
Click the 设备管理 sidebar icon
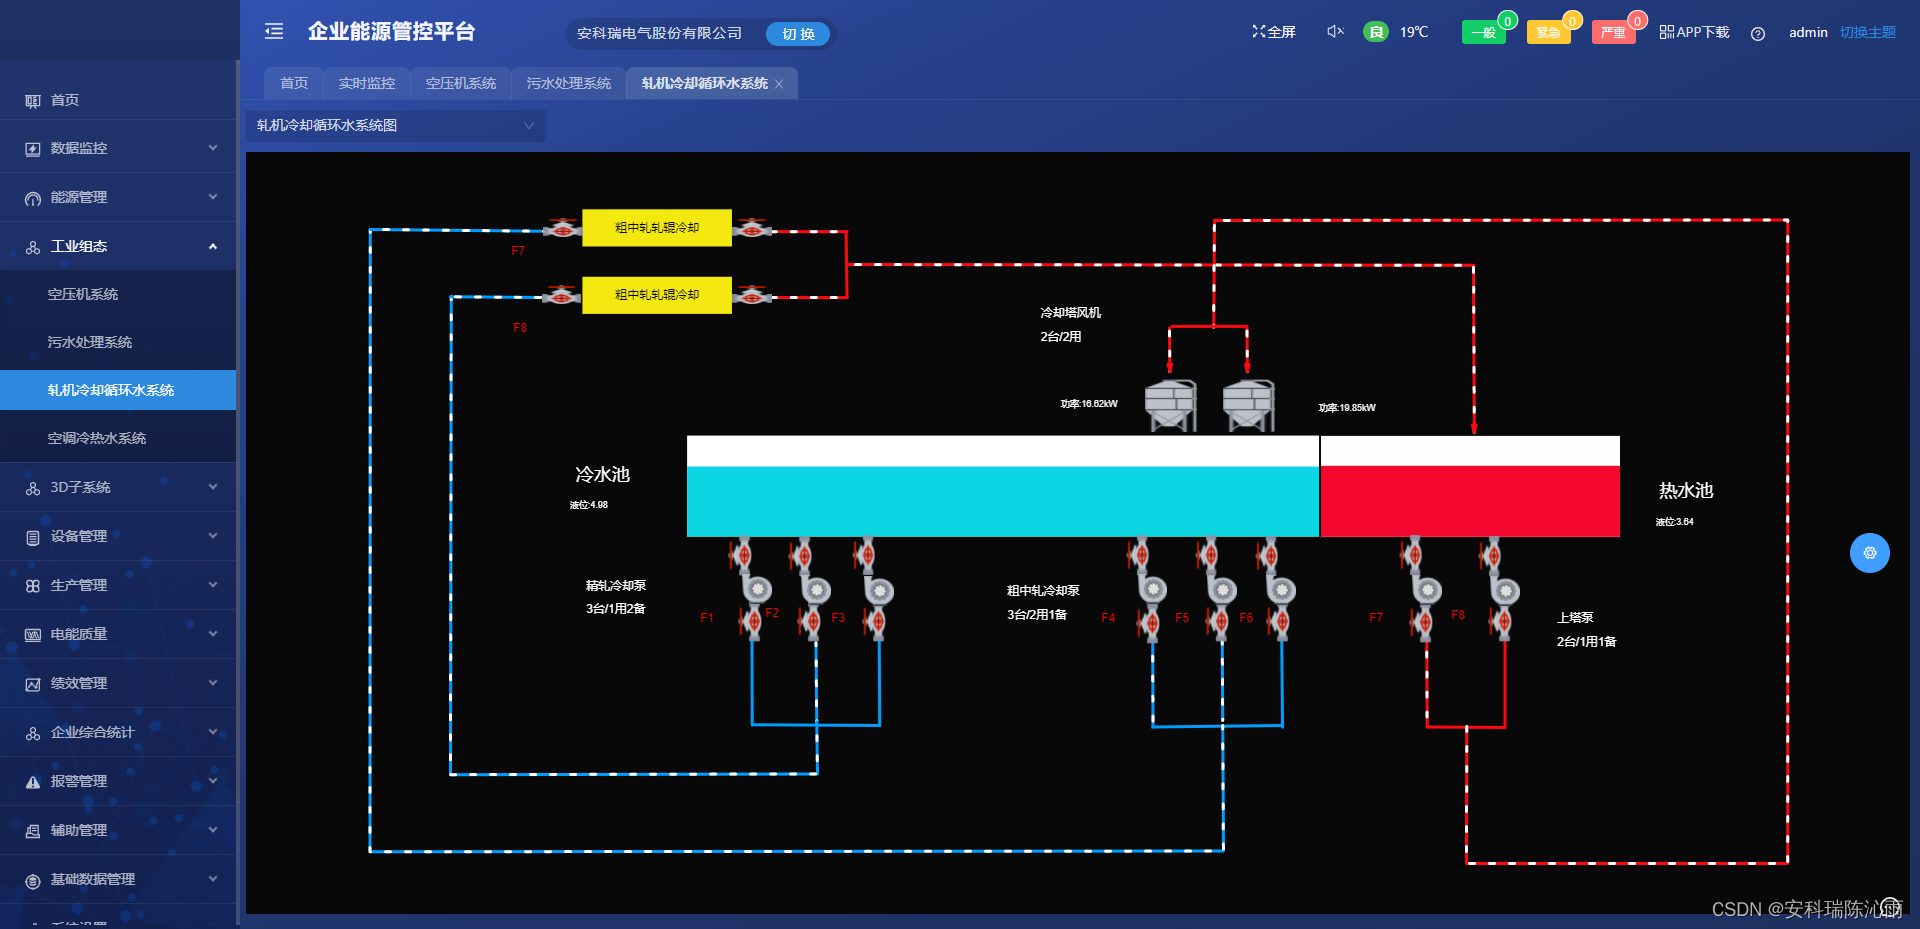pyautogui.click(x=33, y=537)
